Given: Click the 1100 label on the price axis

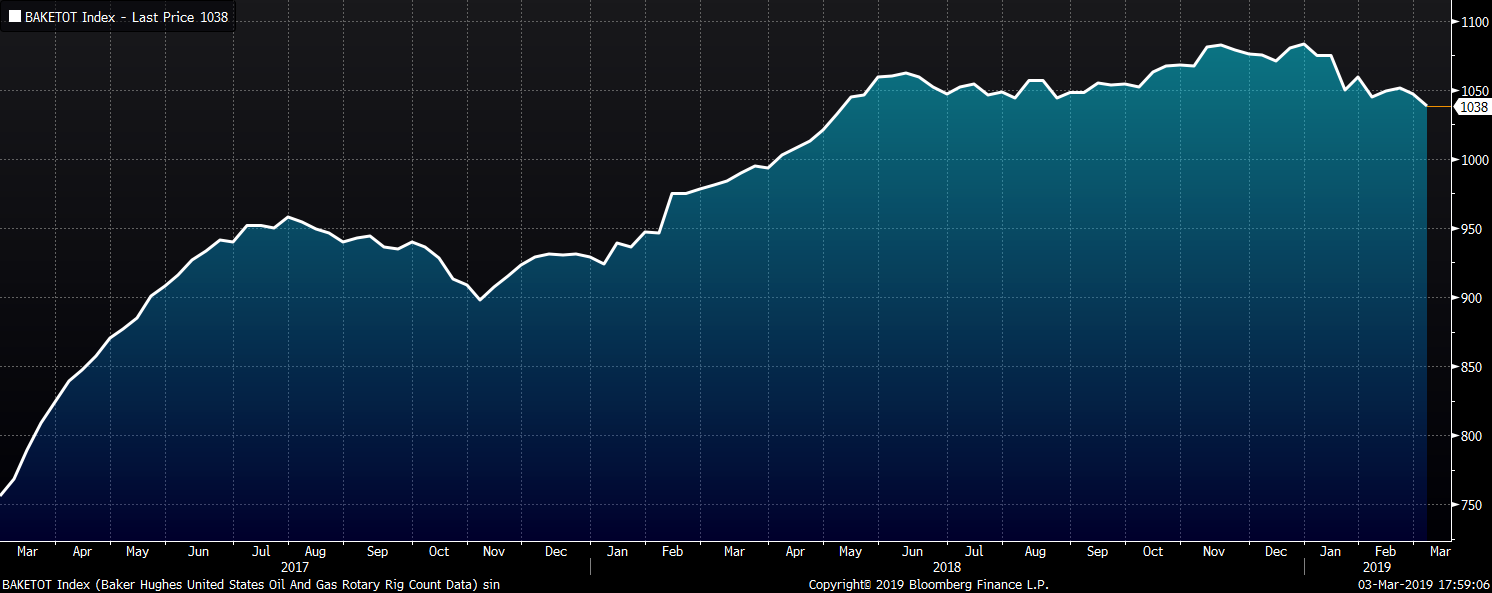Looking at the screenshot, I should tap(1474, 22).
